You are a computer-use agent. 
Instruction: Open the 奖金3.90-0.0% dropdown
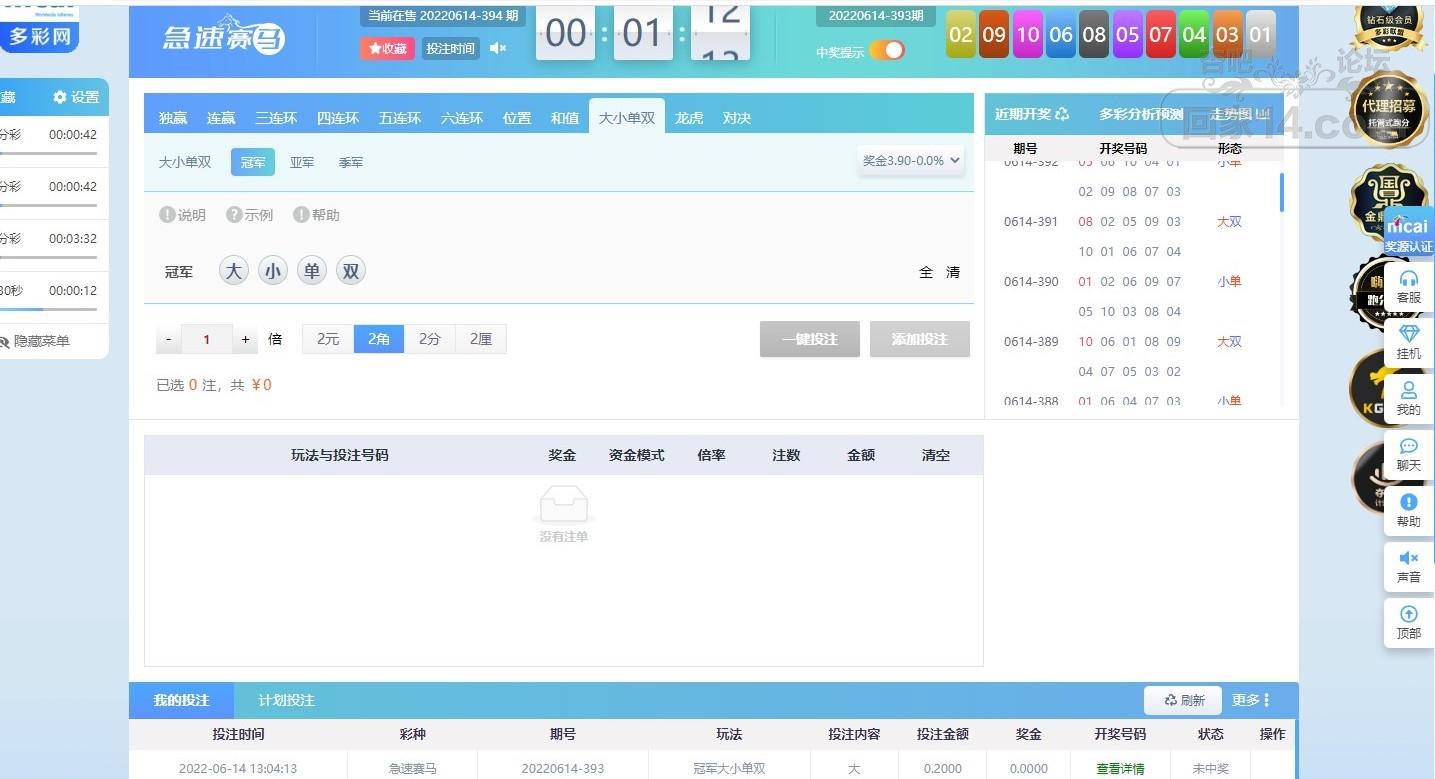click(911, 161)
